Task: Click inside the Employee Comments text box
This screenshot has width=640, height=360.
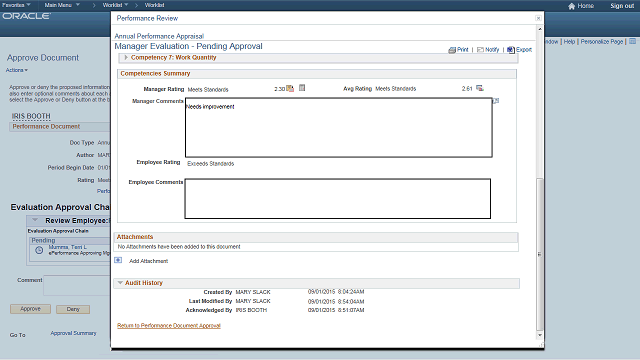Action: (x=338, y=198)
